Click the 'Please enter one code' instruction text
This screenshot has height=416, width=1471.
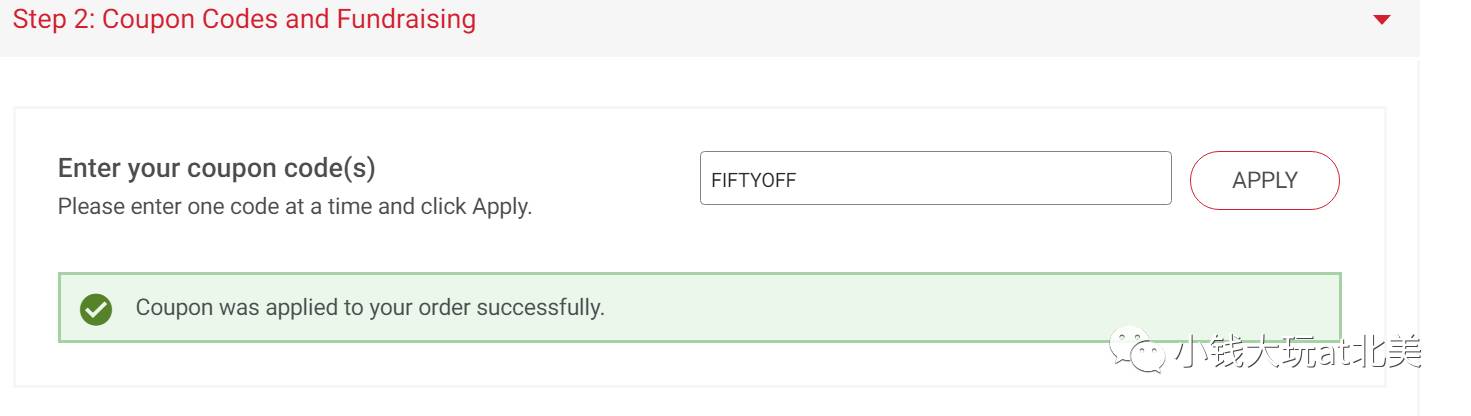tap(295, 209)
